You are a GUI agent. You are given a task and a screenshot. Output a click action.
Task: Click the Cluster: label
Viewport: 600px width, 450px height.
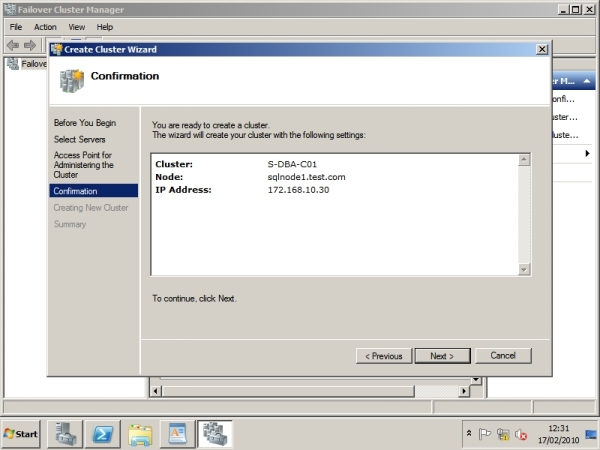pos(174,165)
